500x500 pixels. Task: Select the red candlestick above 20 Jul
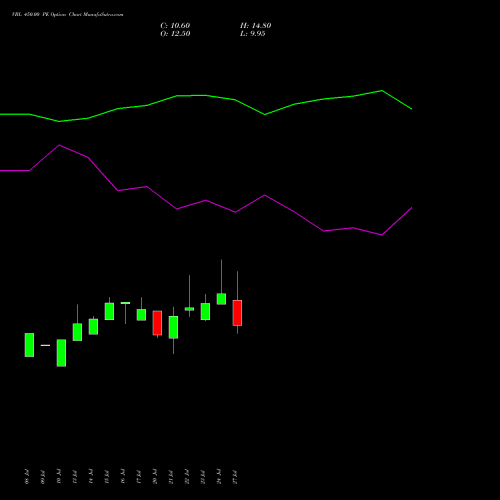pos(157,323)
